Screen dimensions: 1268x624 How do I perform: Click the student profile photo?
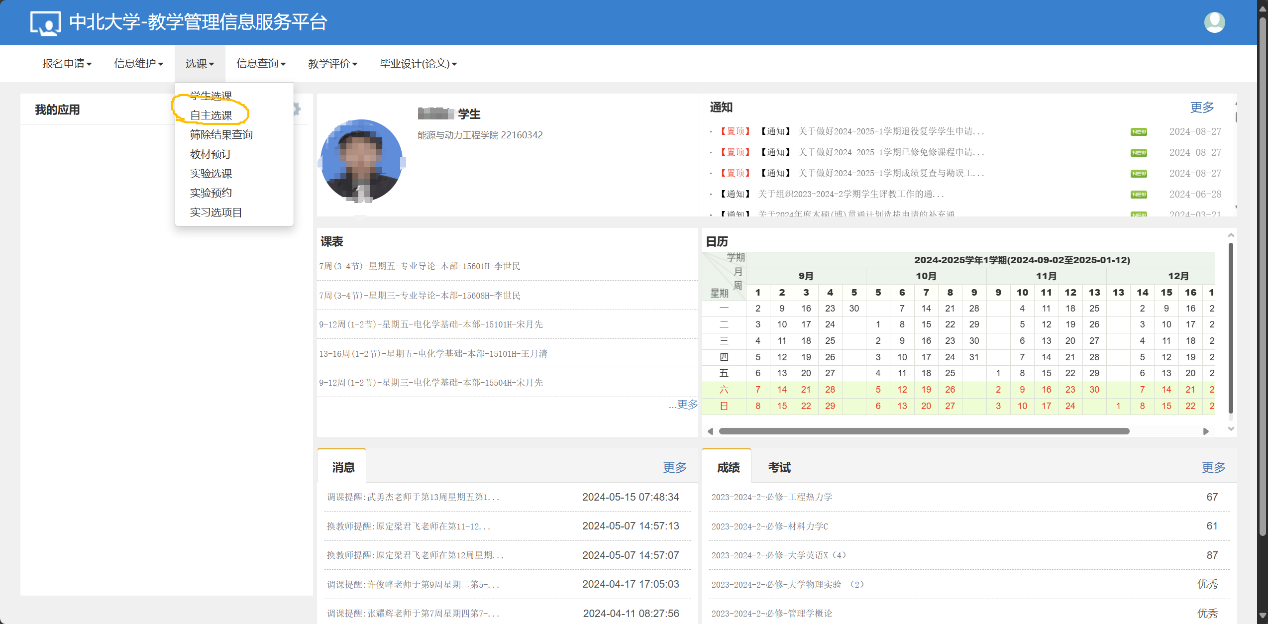point(361,161)
